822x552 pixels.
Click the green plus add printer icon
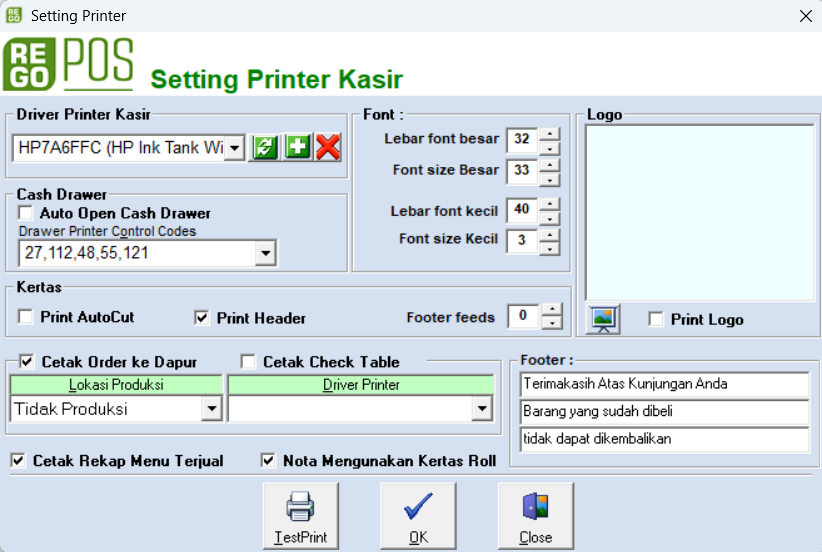click(297, 148)
